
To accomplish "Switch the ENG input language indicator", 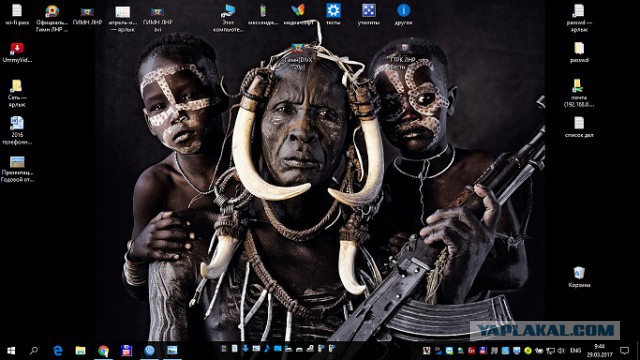I will (x=576, y=350).
